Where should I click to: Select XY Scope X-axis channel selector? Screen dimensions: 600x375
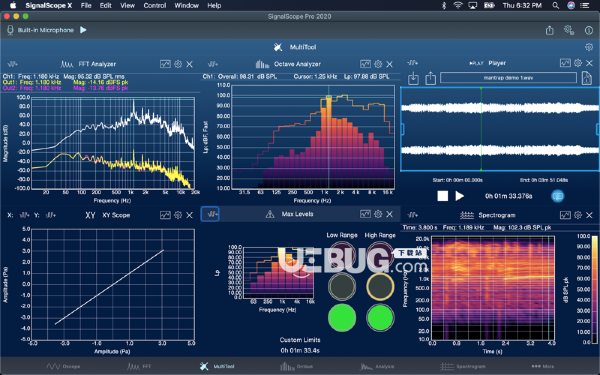click(24, 215)
